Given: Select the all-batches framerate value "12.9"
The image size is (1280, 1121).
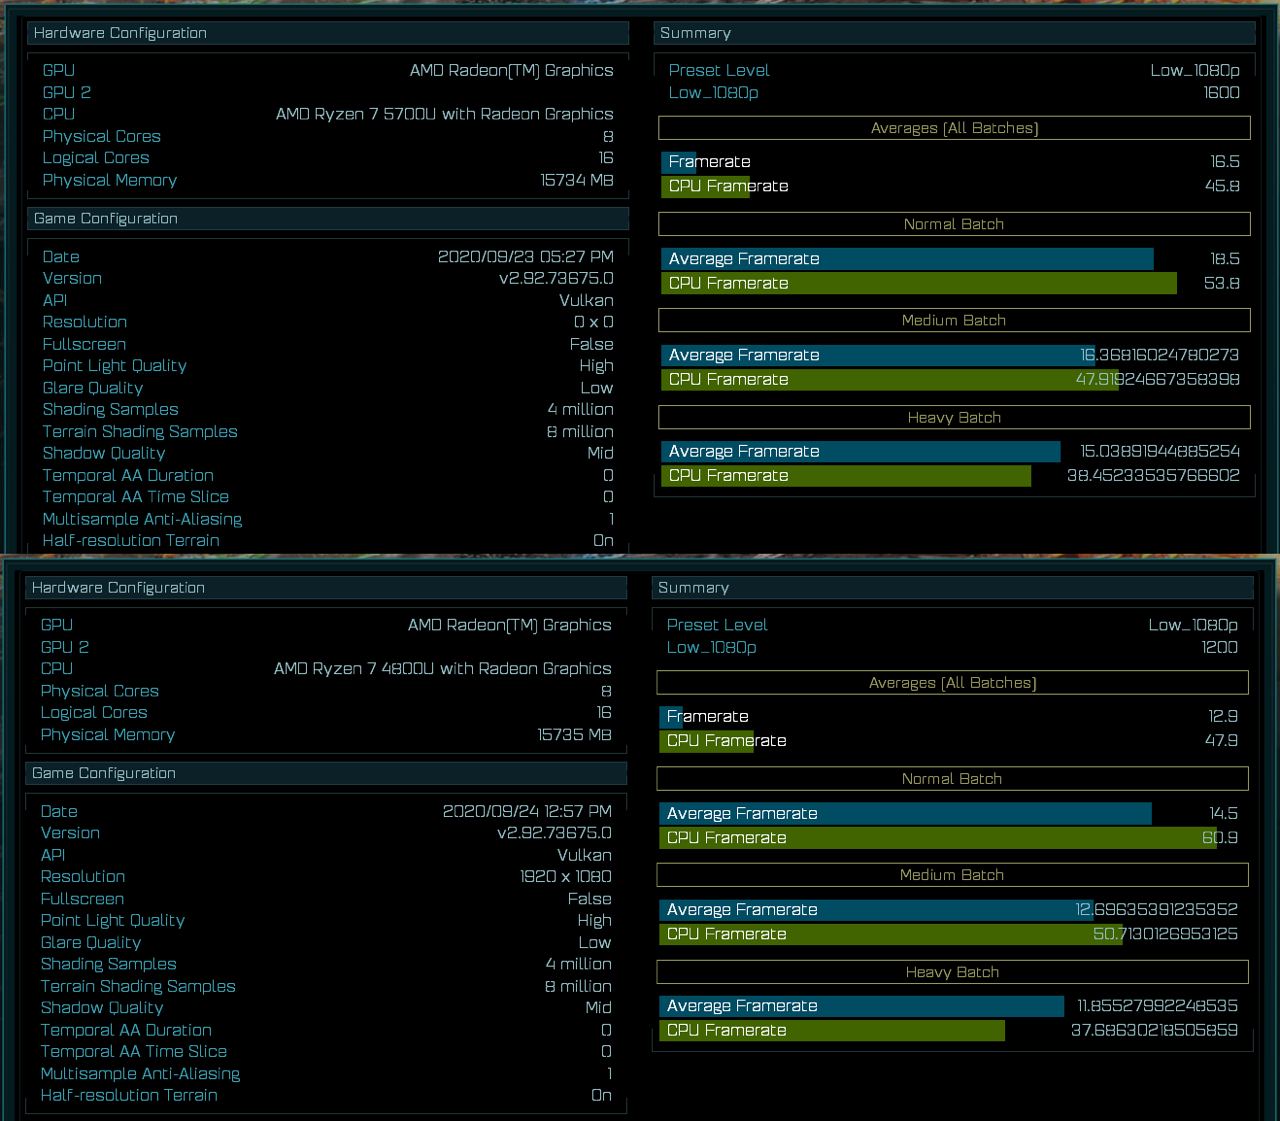Looking at the screenshot, I should (1223, 716).
